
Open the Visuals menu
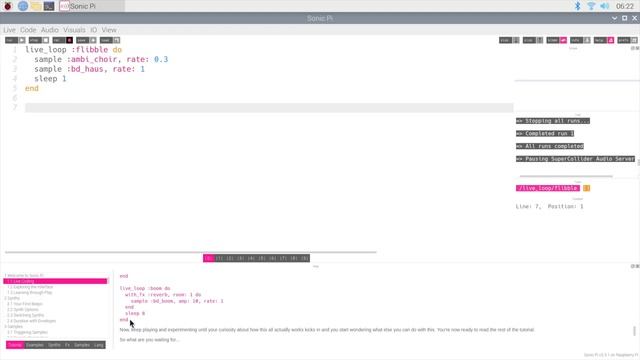(74, 30)
